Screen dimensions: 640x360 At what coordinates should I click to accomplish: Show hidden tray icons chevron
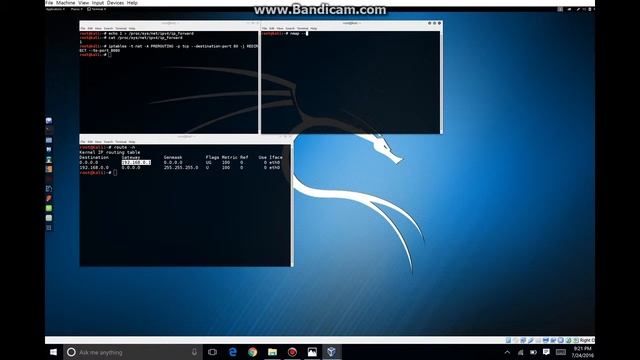pyautogui.click(x=507, y=352)
